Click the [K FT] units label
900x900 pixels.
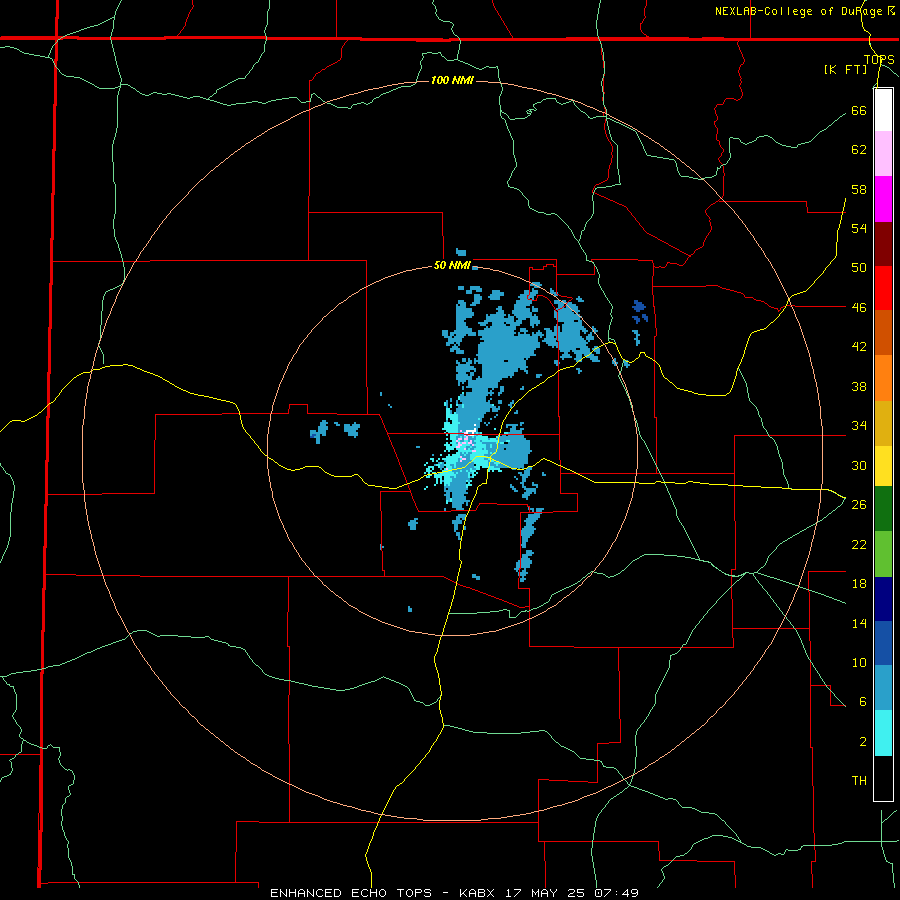click(x=845, y=69)
